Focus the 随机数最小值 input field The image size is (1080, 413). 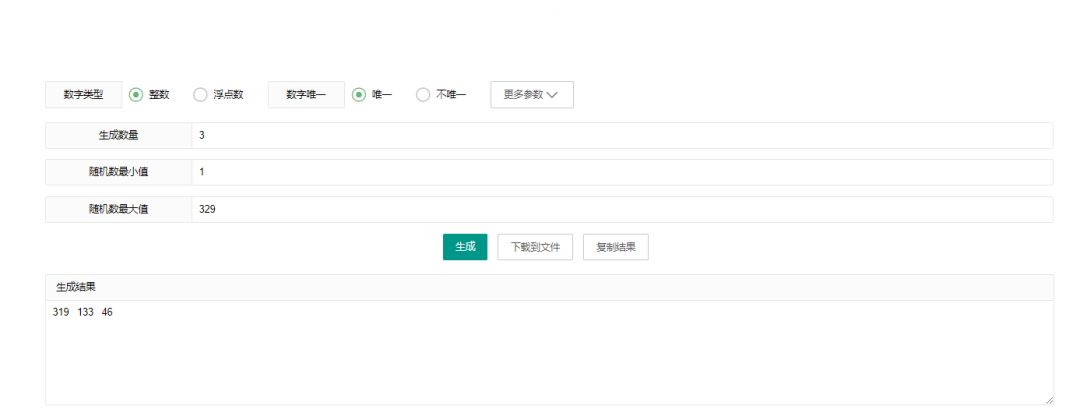pos(622,172)
